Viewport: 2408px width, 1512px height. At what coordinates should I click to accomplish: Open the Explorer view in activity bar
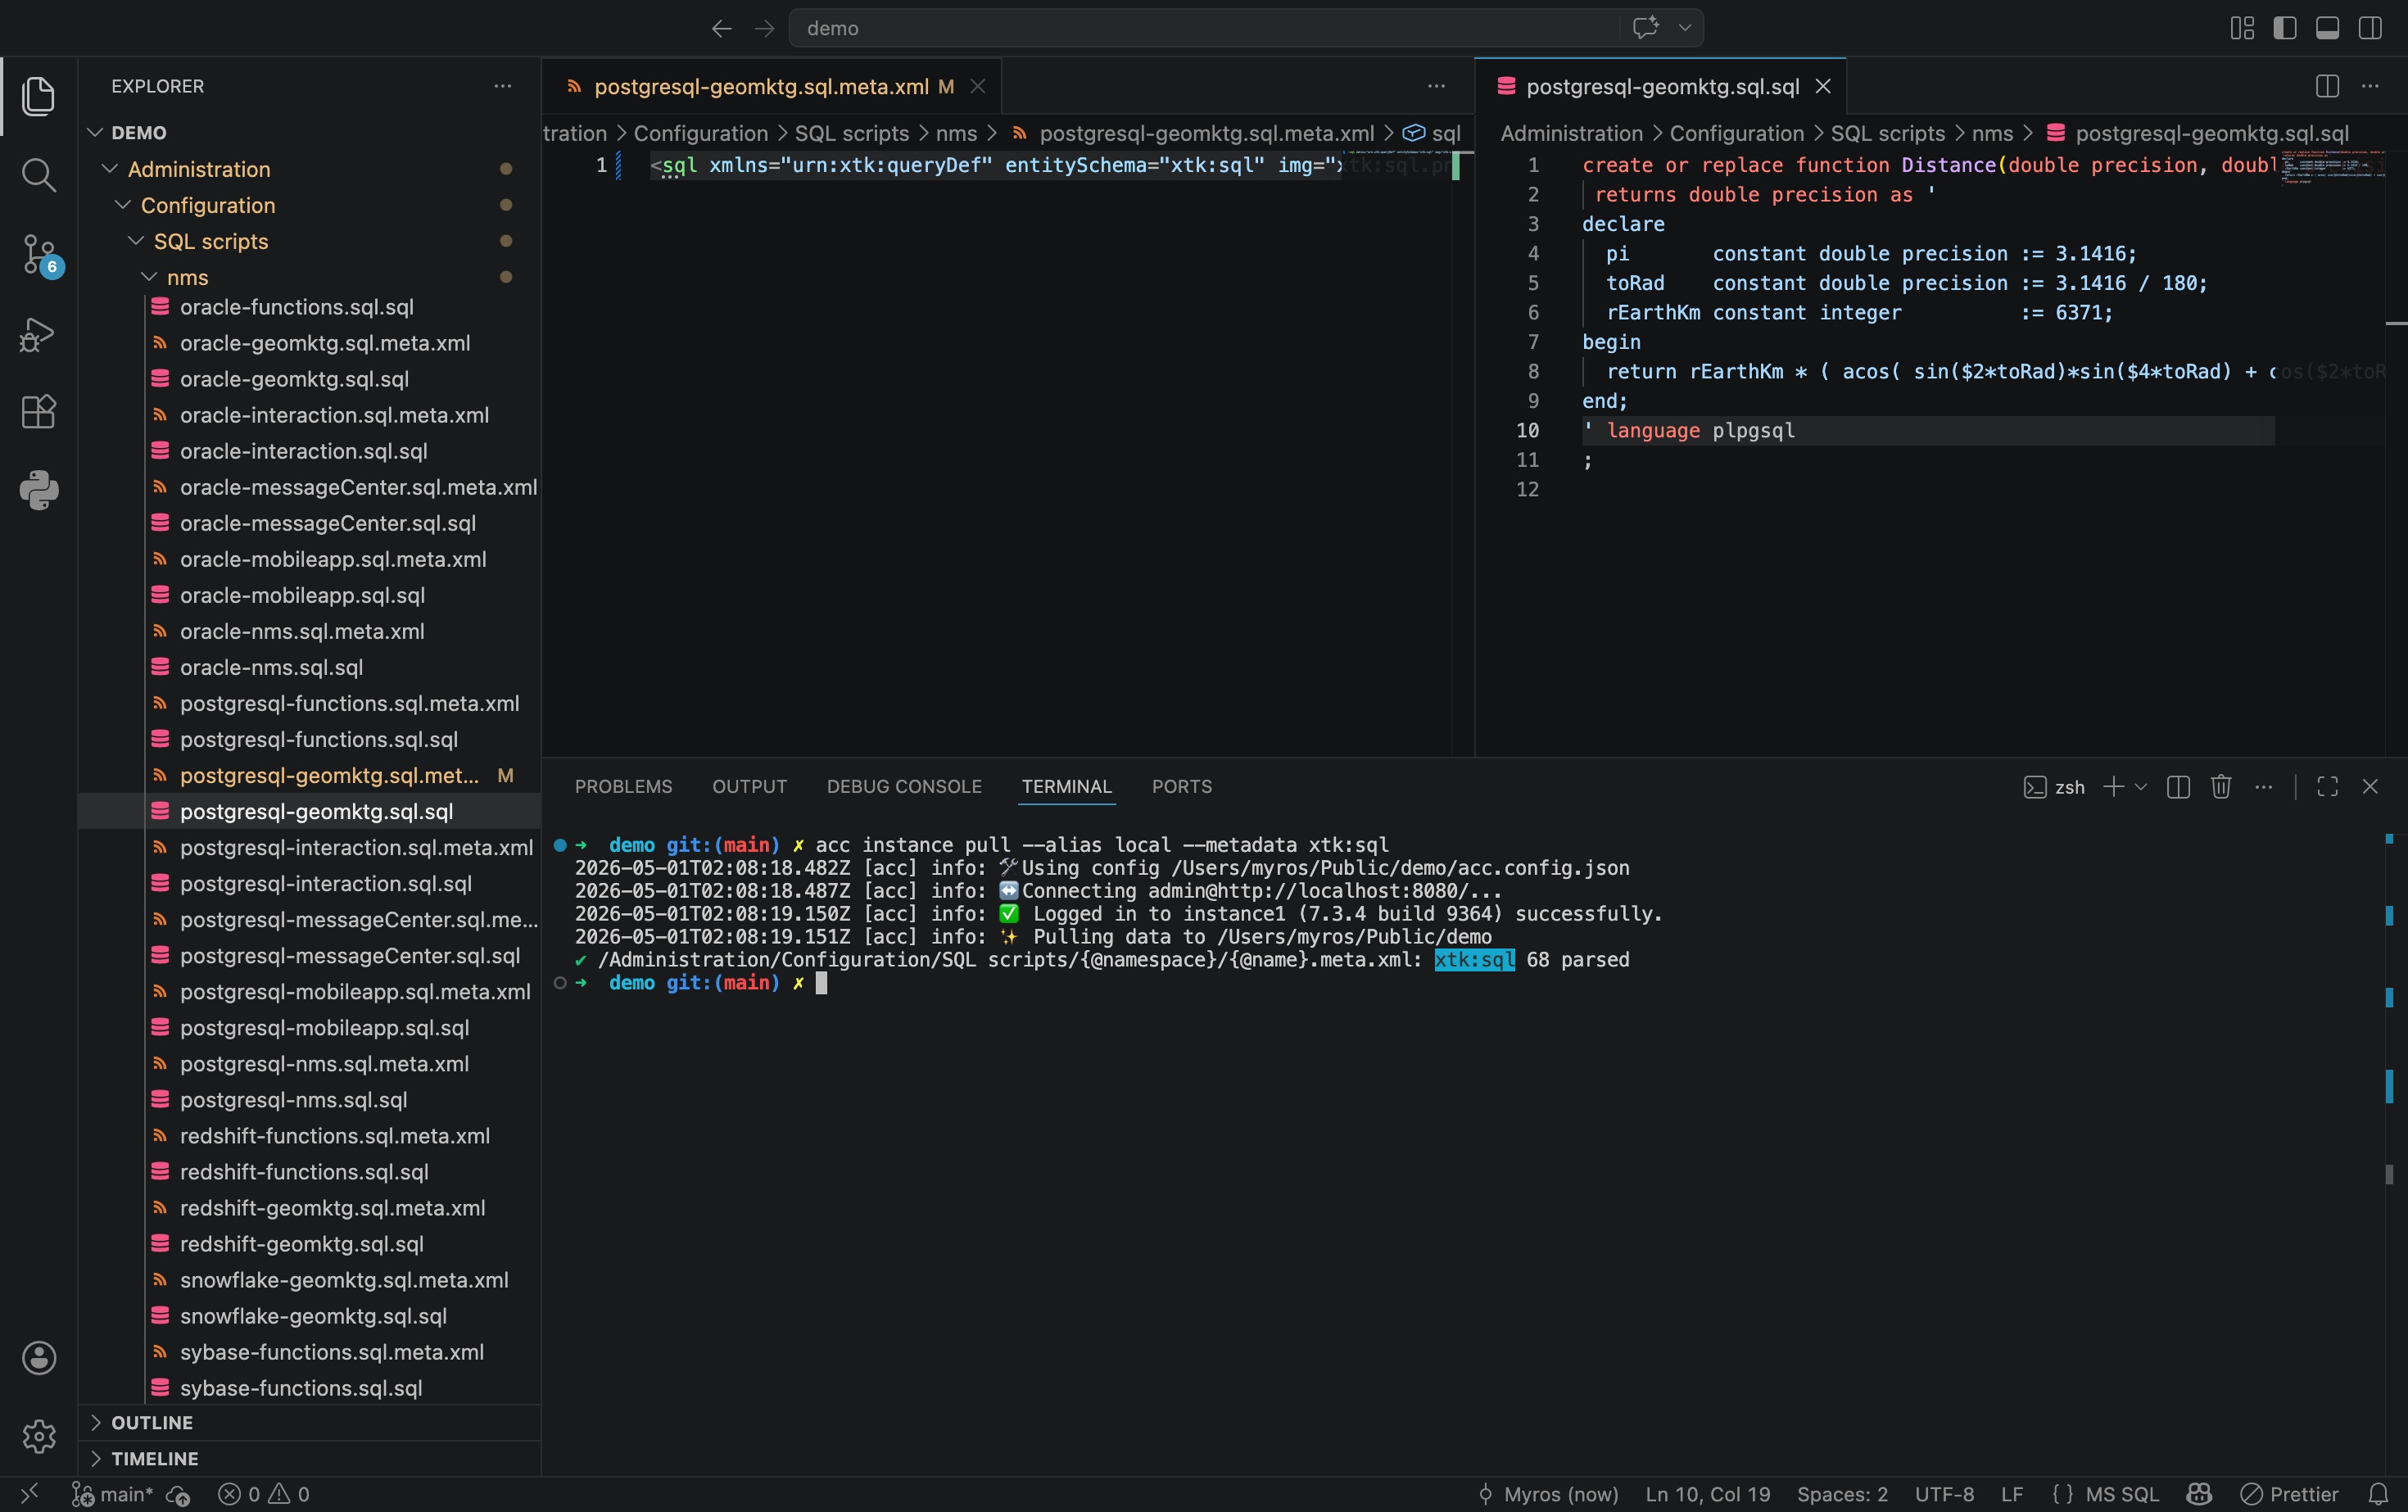[38, 96]
